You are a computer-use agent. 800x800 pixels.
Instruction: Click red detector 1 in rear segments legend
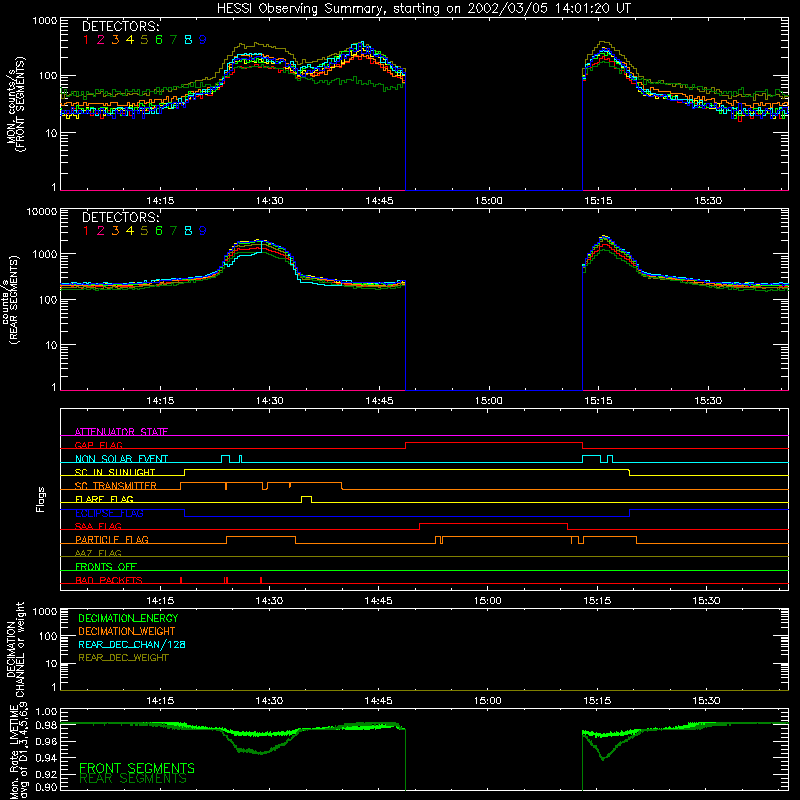click(86, 231)
